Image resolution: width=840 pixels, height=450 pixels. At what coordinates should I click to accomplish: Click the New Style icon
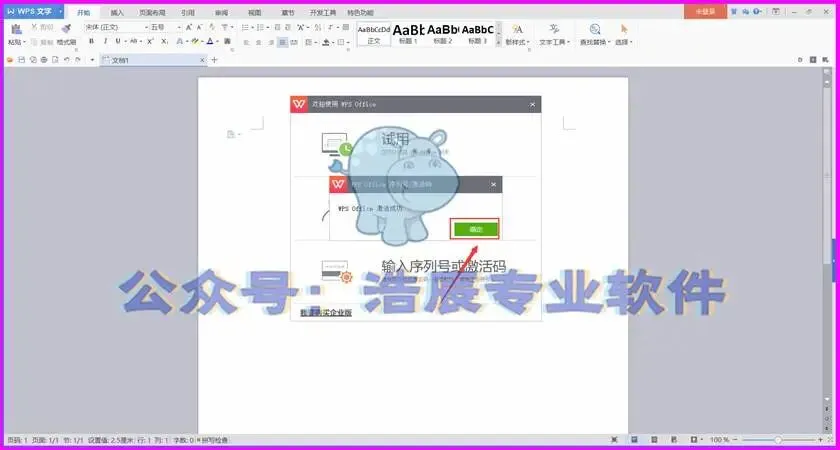coord(518,29)
